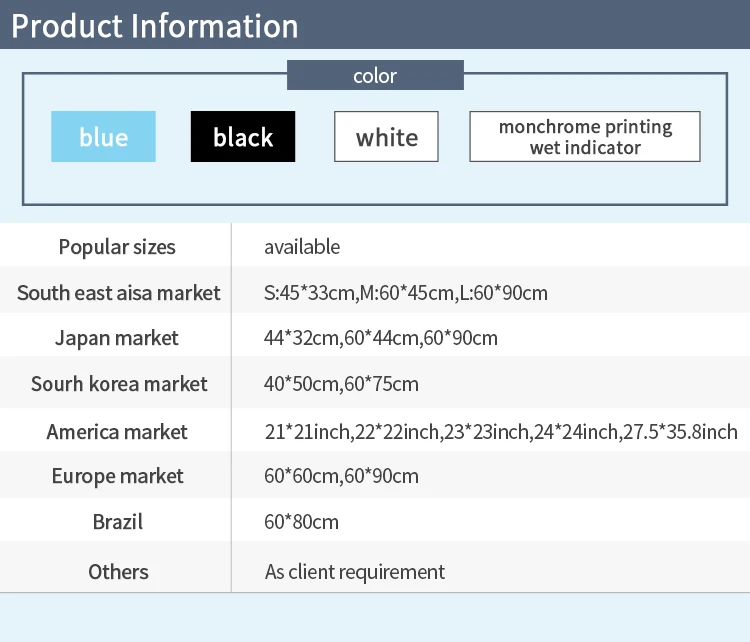Select the Europe market row label
The width and height of the screenshot is (750, 642).
(x=117, y=476)
